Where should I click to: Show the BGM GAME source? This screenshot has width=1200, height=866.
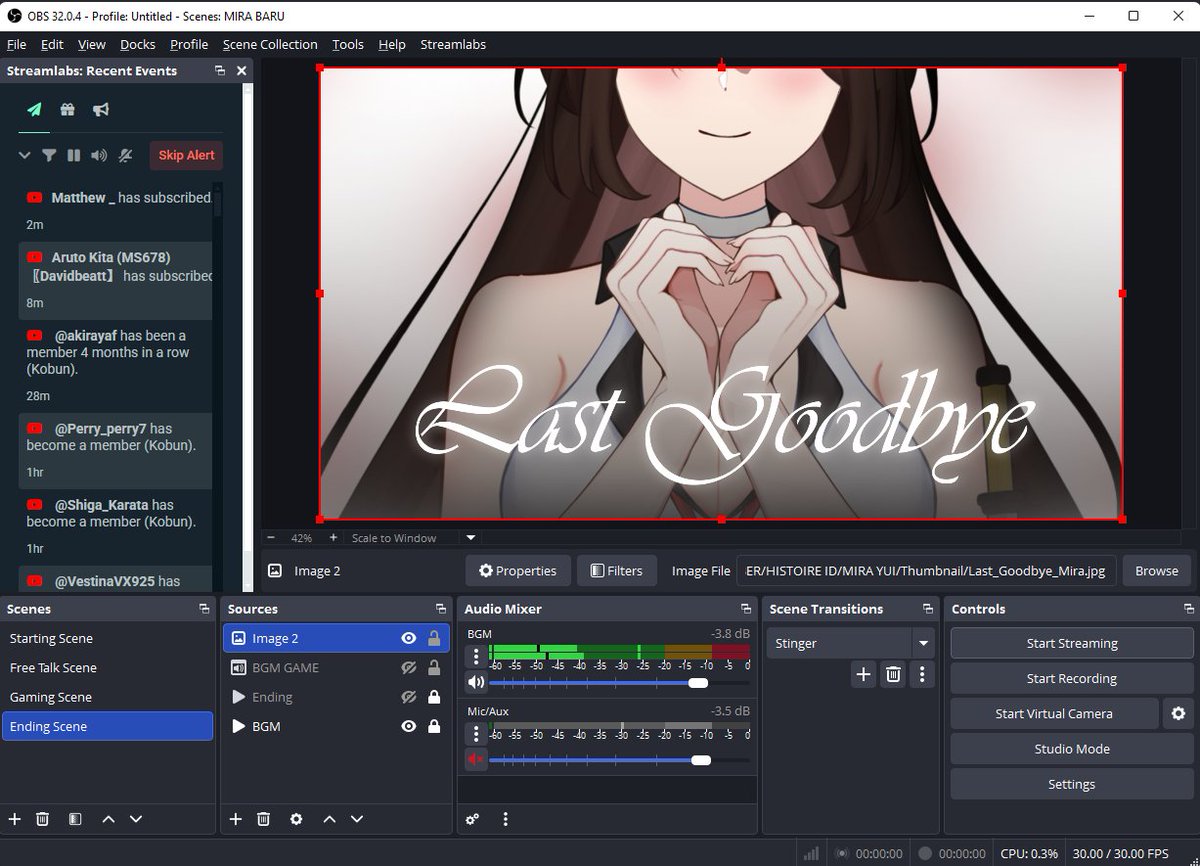pyautogui.click(x=408, y=667)
